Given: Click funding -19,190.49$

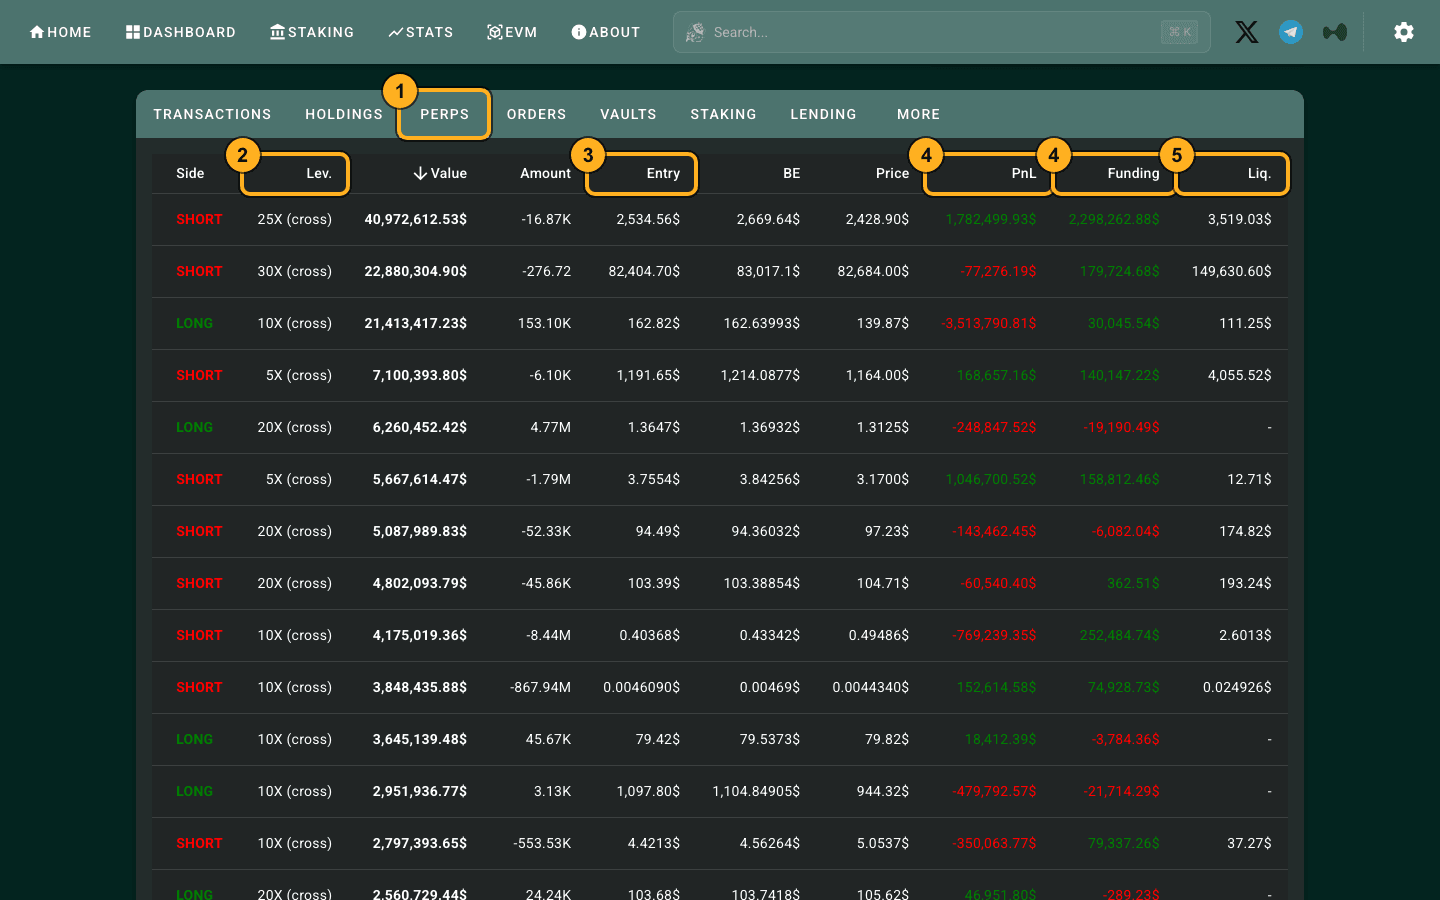Looking at the screenshot, I should pos(1122,427).
